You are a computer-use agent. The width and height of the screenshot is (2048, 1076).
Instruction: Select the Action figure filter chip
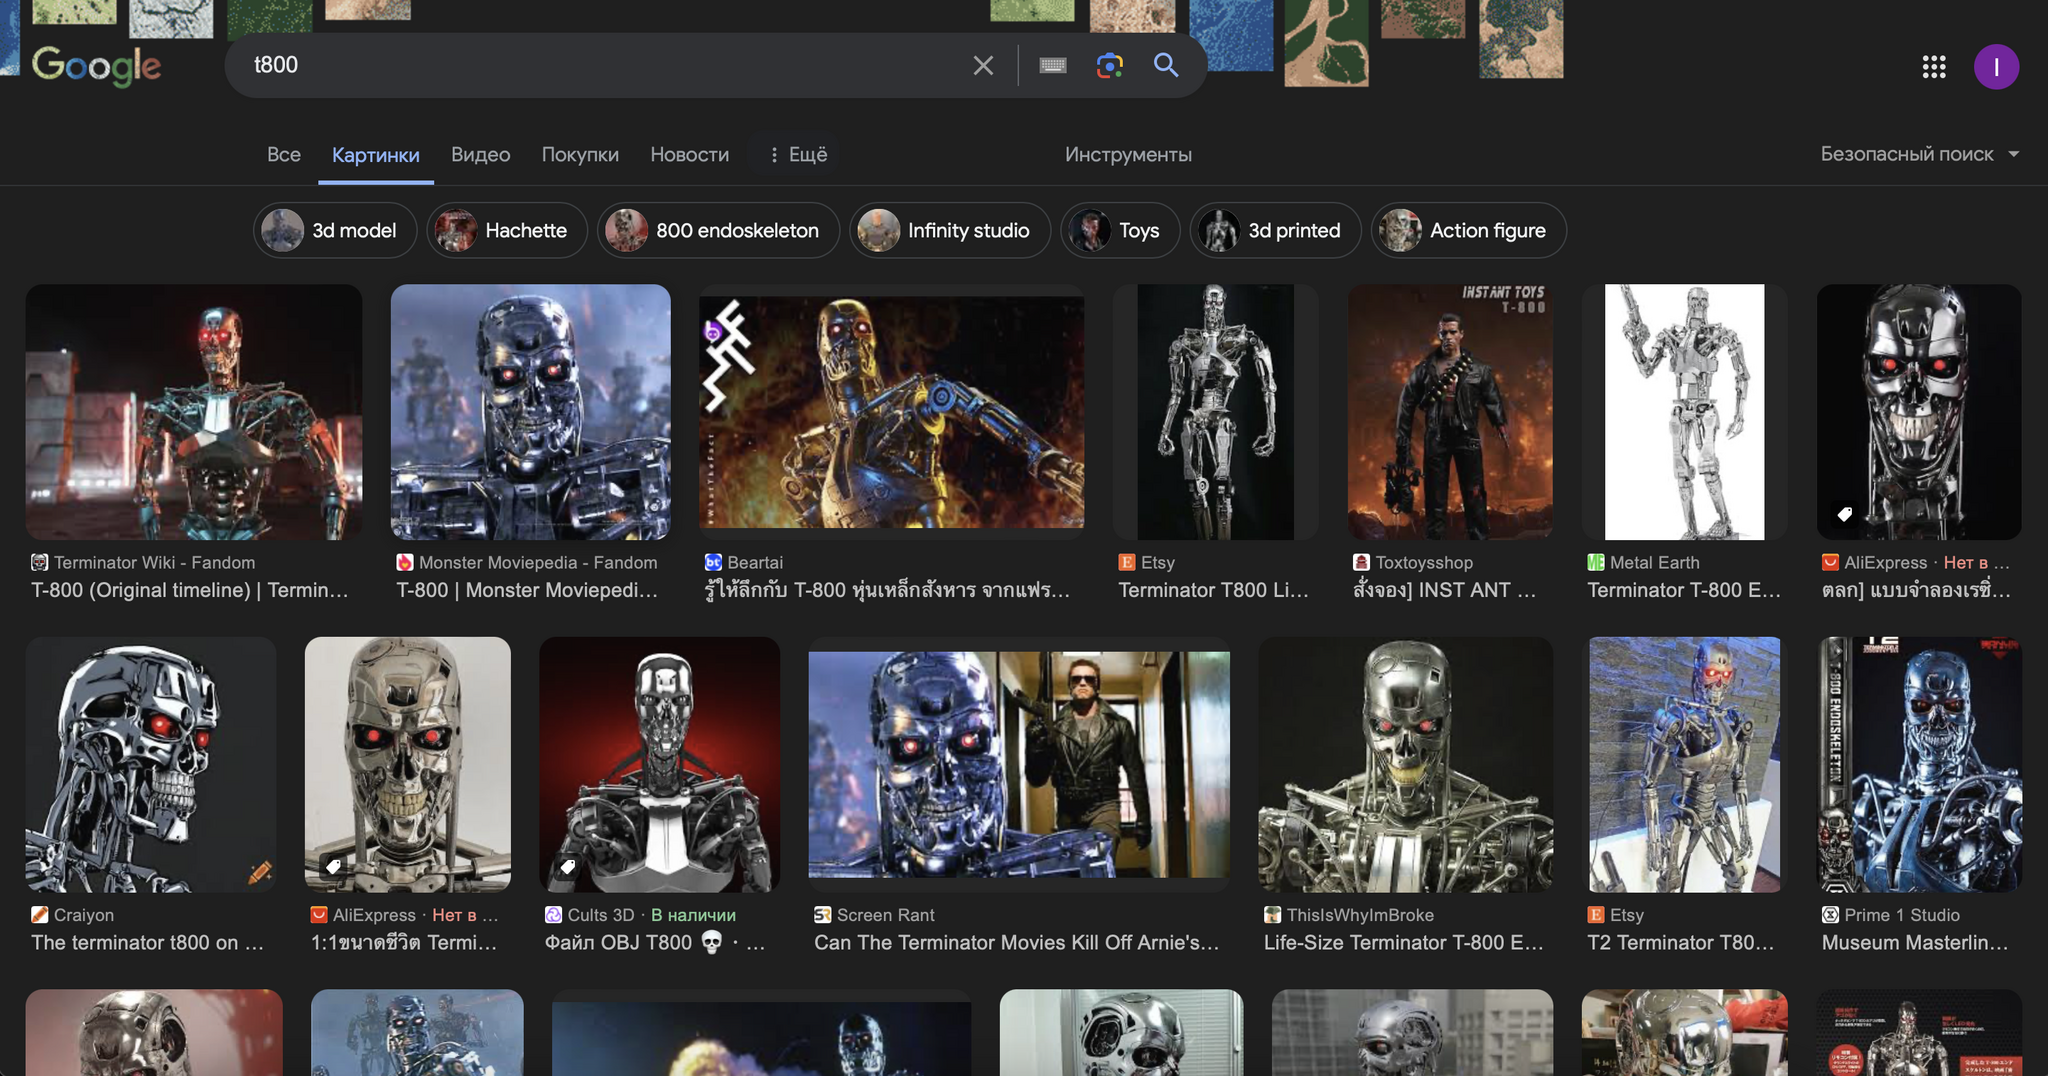(x=1467, y=231)
